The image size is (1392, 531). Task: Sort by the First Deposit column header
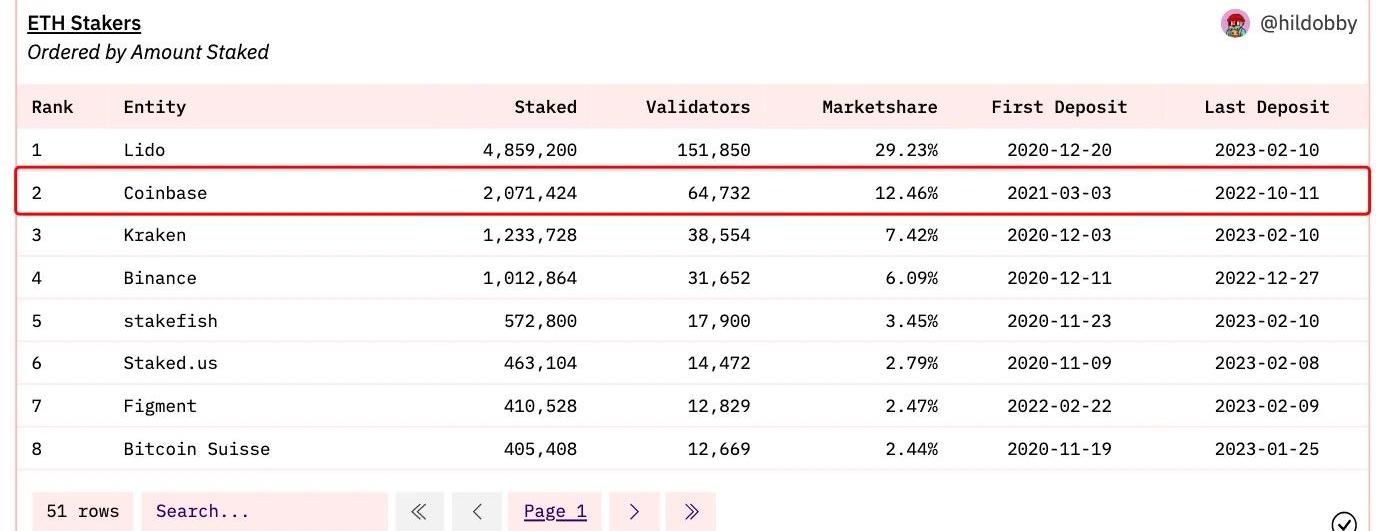(x=1059, y=107)
